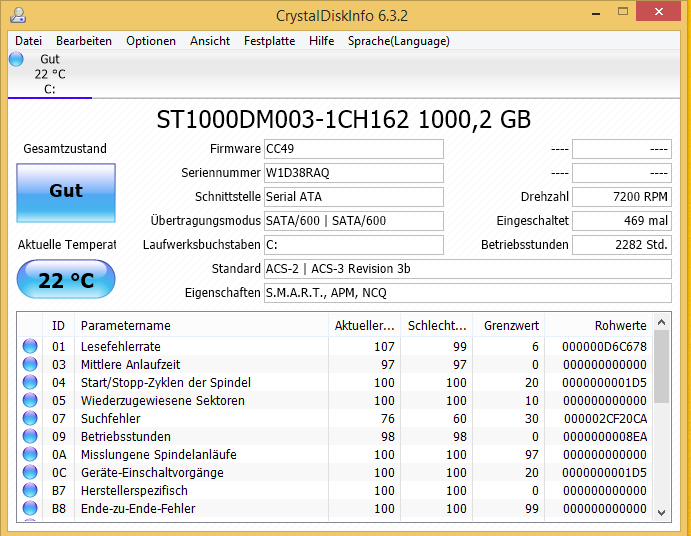
Task: Click raw value 000000D6C678
Action: coord(604,347)
